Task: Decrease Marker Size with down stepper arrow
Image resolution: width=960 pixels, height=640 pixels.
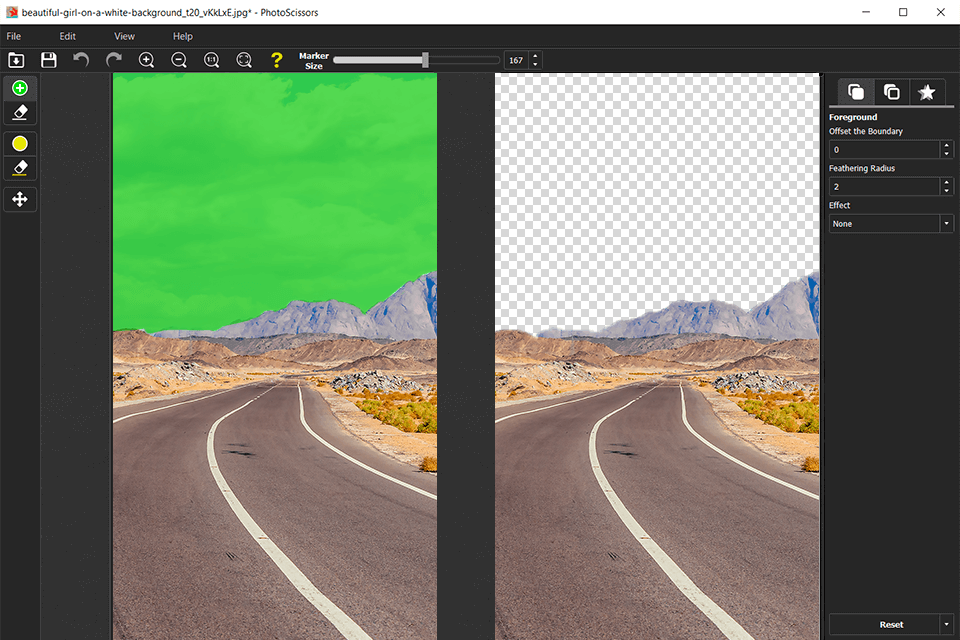Action: [535, 64]
